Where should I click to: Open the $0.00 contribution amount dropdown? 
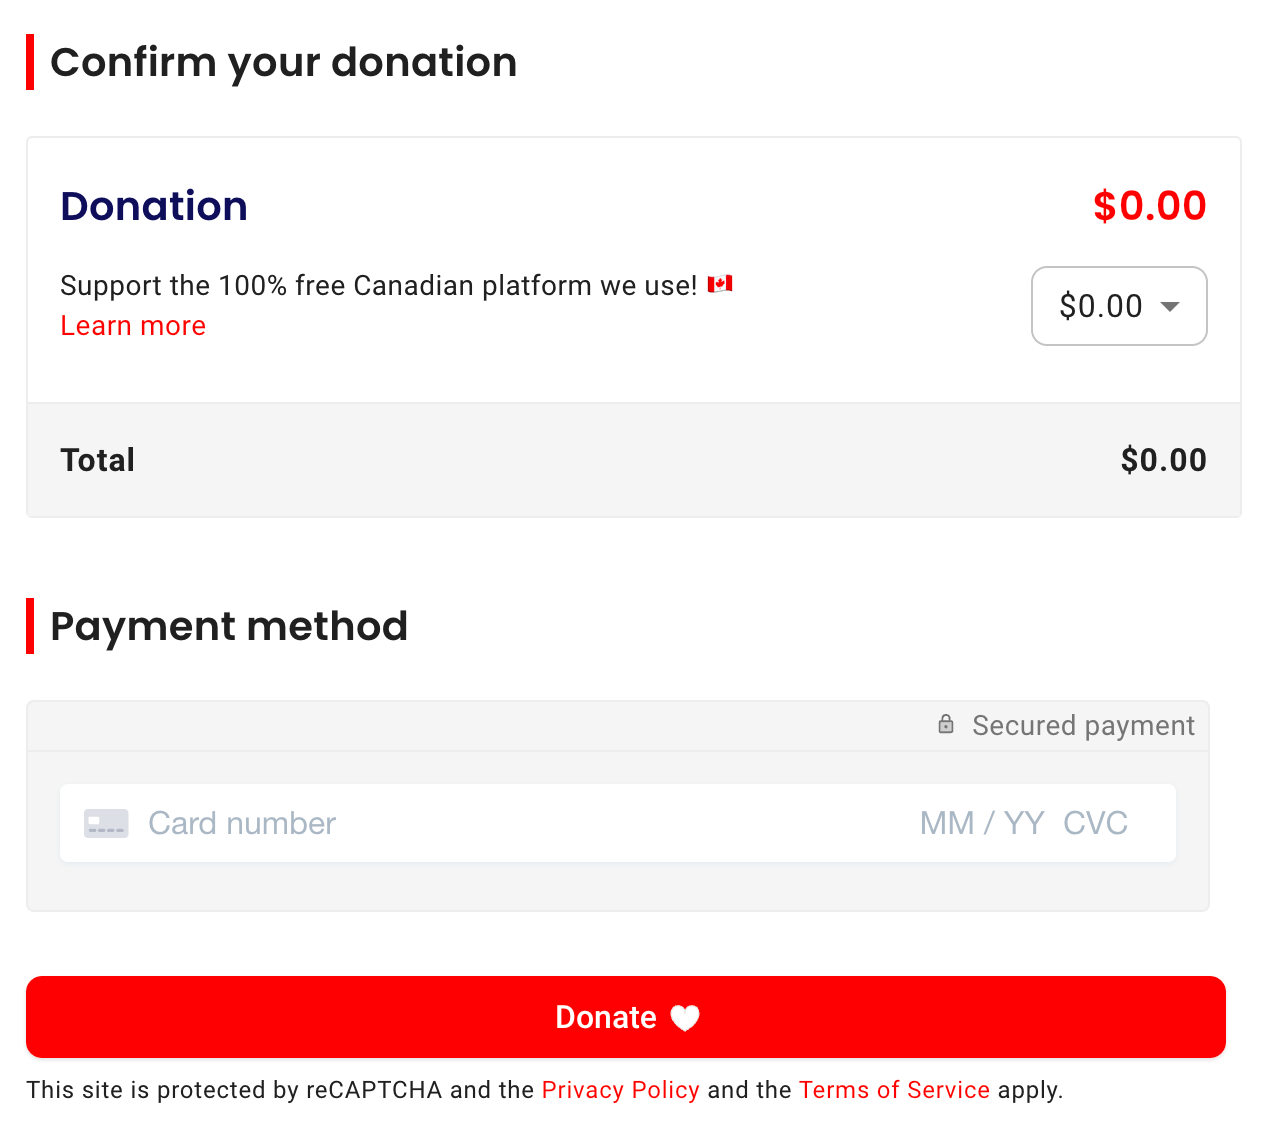point(1118,306)
